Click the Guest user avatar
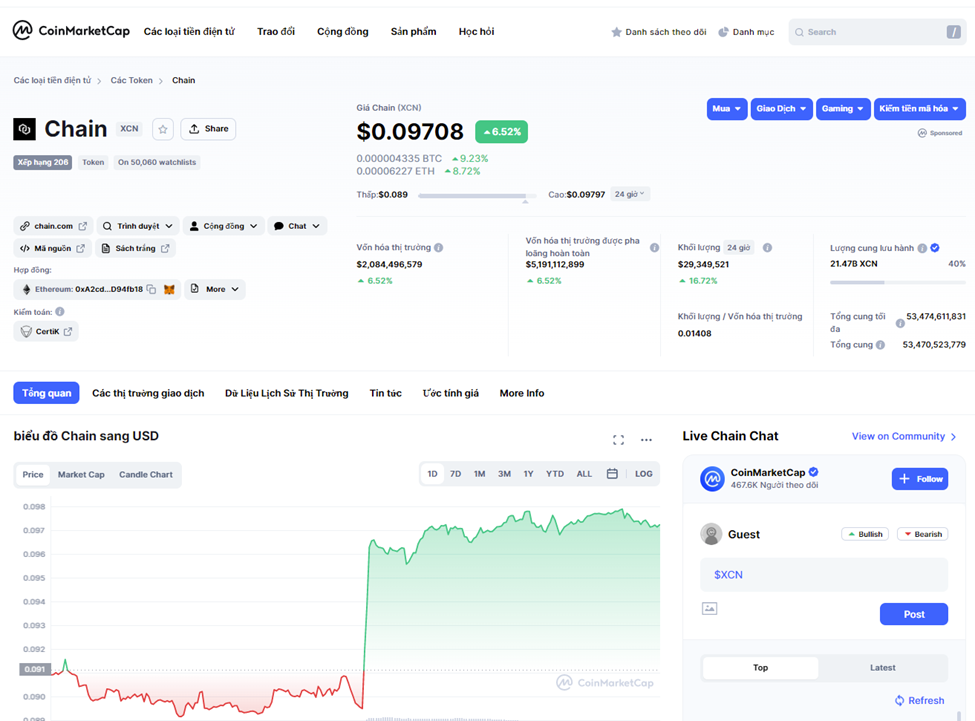 711,534
